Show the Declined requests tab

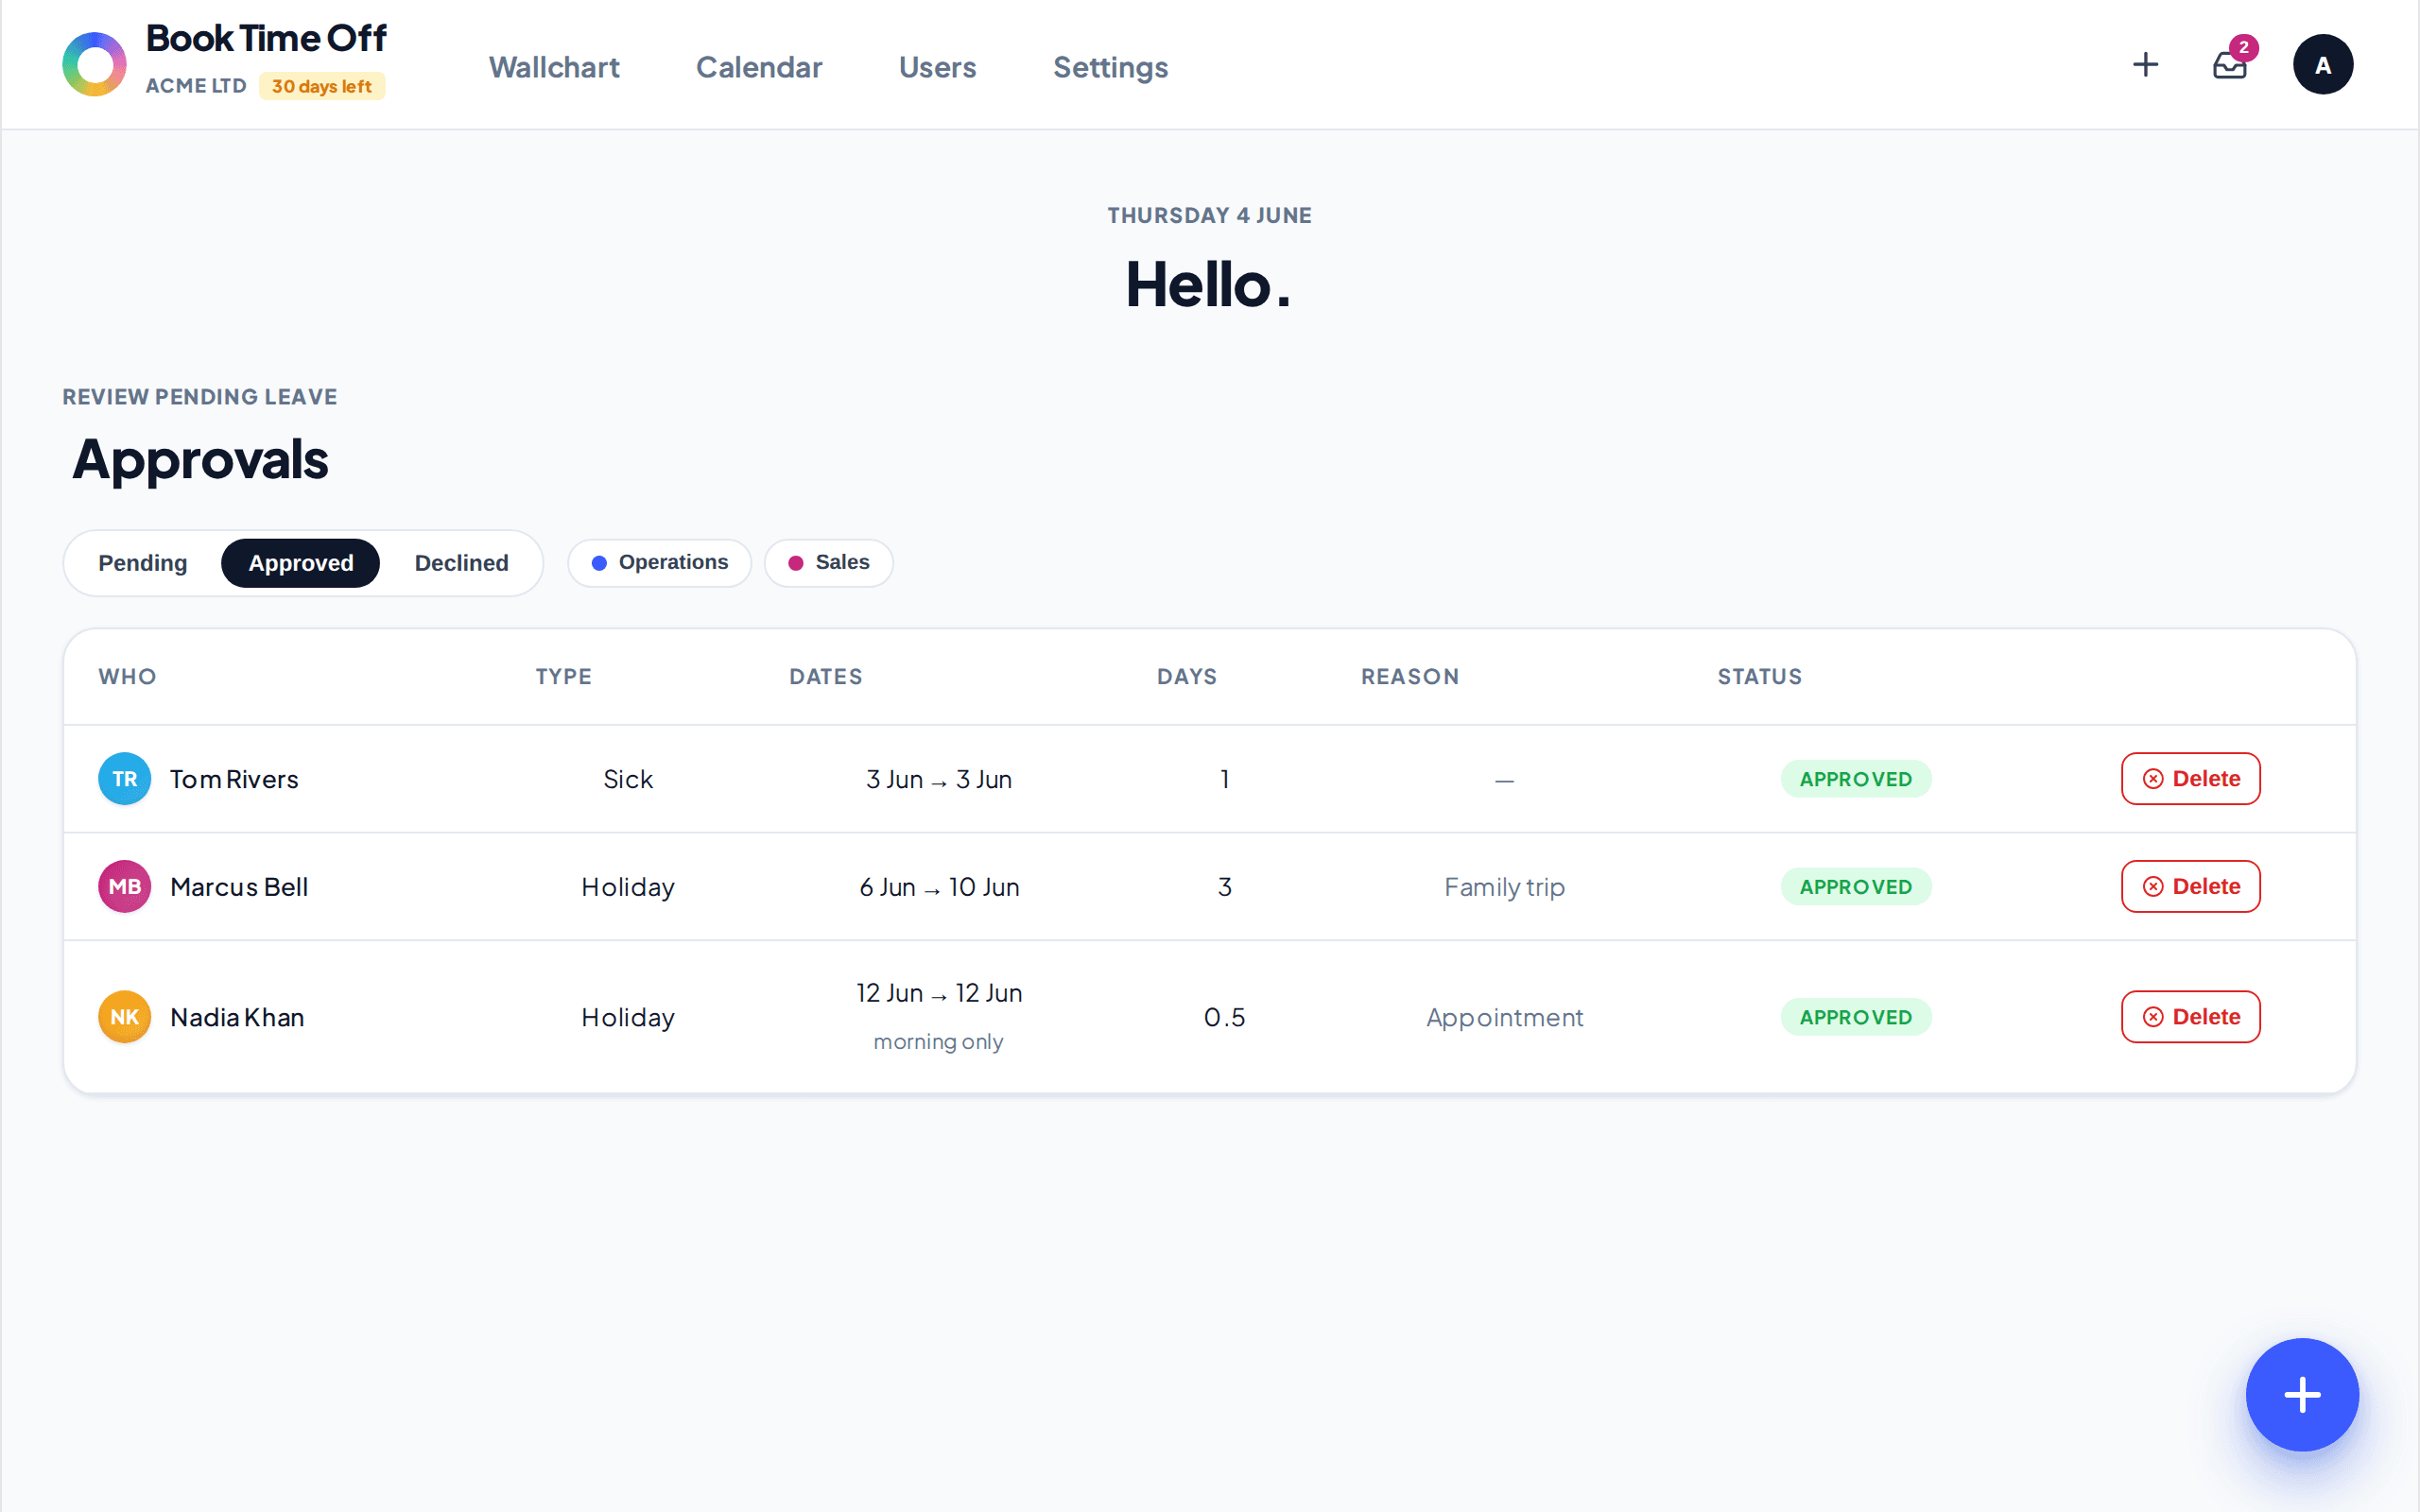(461, 563)
